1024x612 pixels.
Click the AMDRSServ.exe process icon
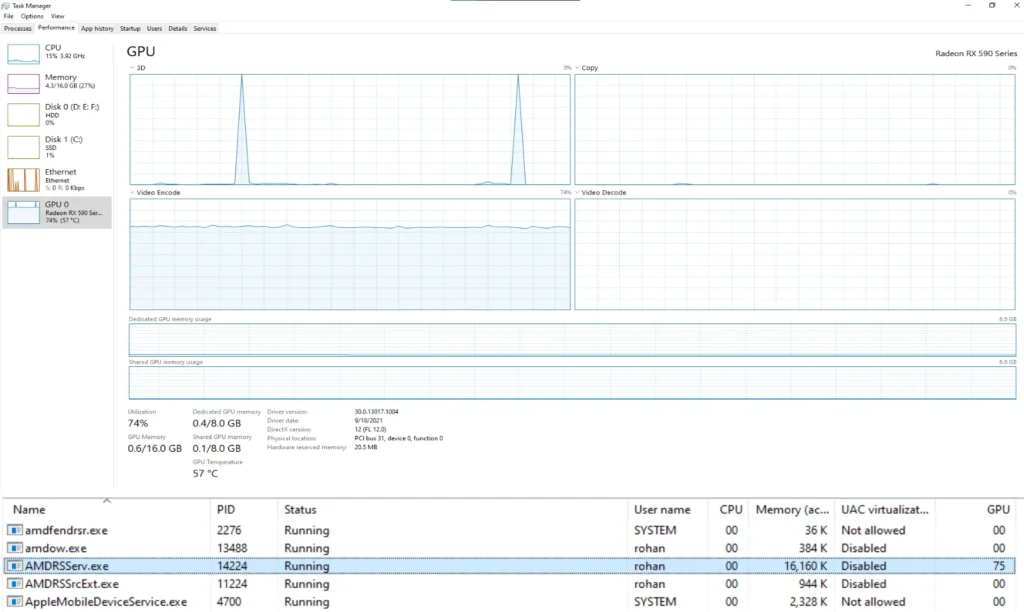(15, 566)
